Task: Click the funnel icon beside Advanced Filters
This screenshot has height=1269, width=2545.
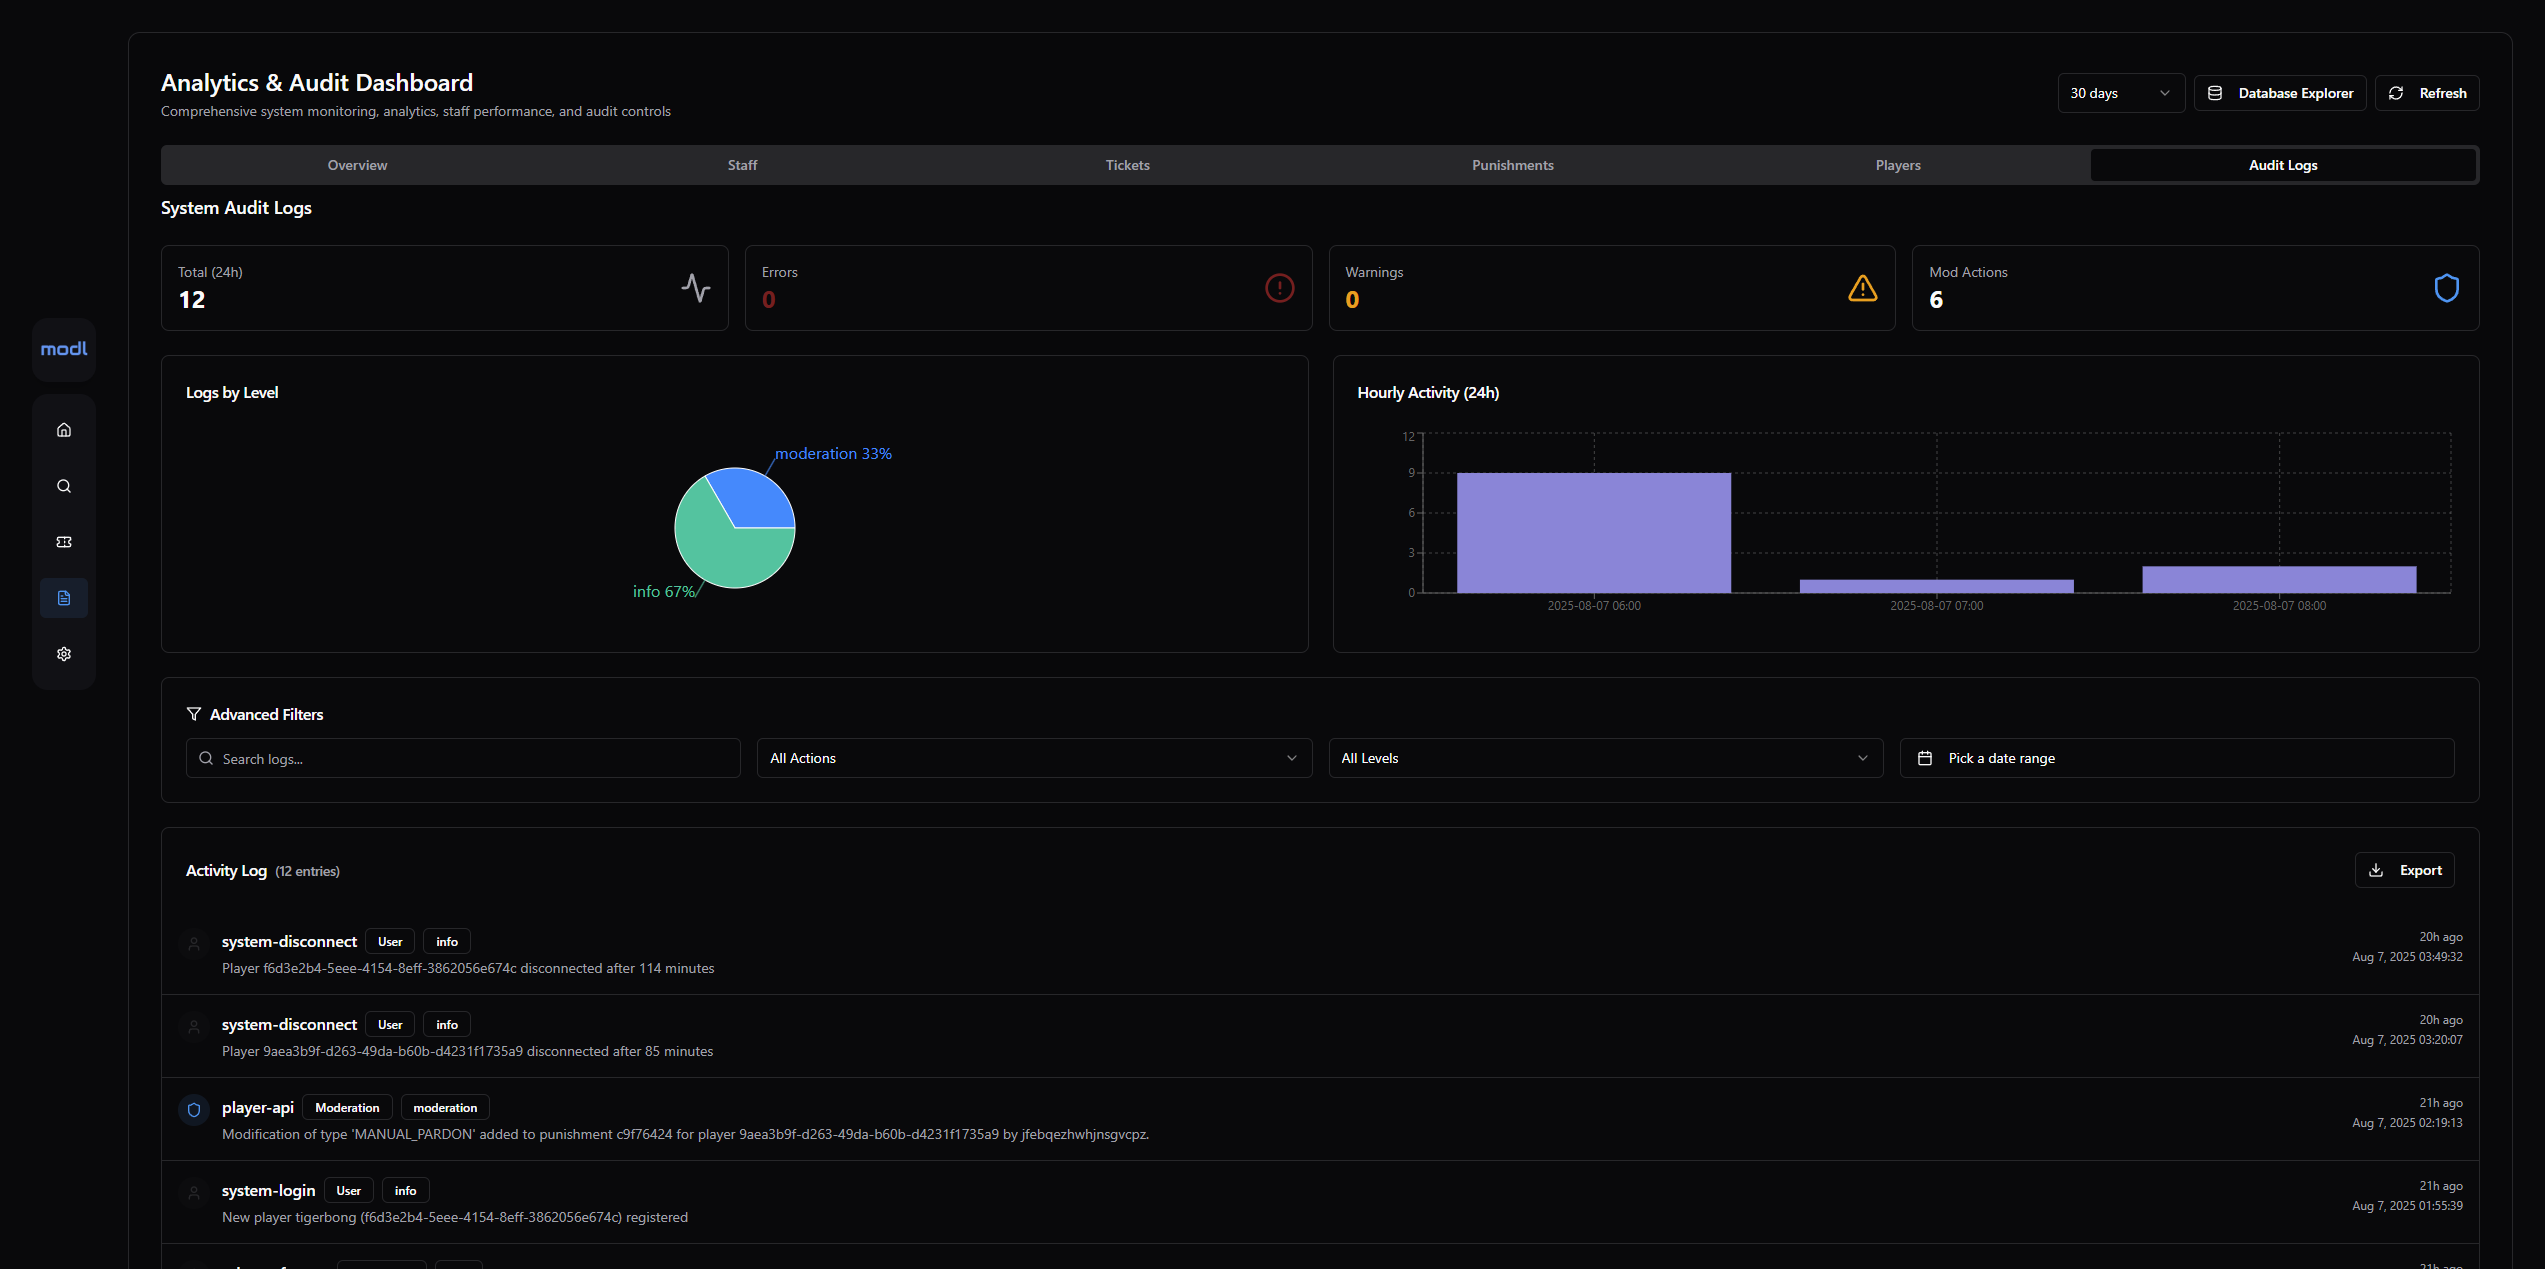Action: [x=194, y=714]
